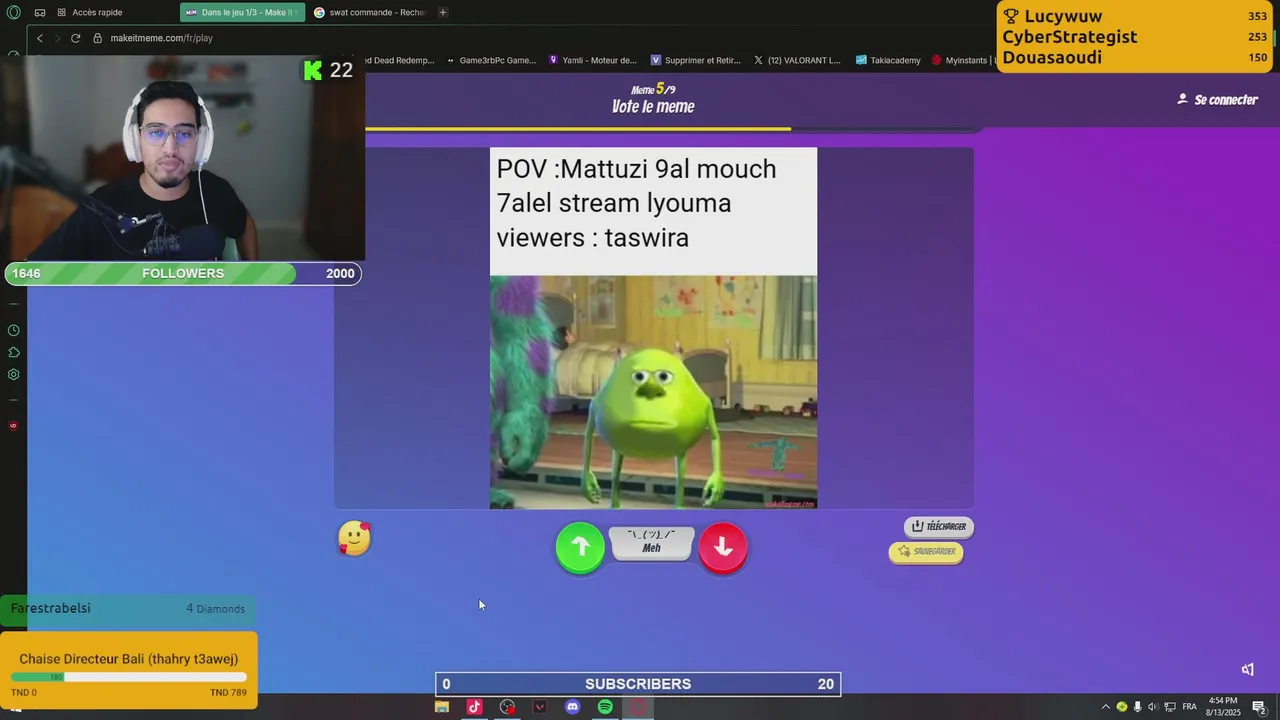Screen dimensions: 1280x720
Task: Click the yellow Sauvegarder button
Action: [x=926, y=552]
